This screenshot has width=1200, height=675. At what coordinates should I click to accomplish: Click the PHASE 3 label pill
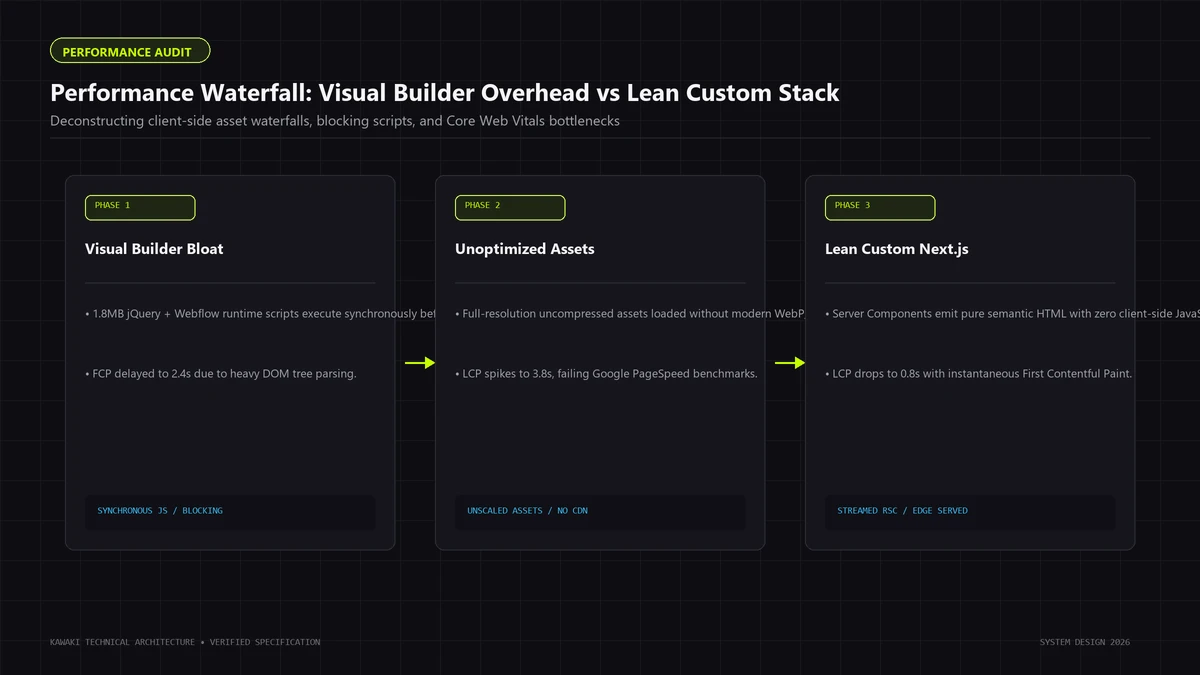tap(880, 207)
